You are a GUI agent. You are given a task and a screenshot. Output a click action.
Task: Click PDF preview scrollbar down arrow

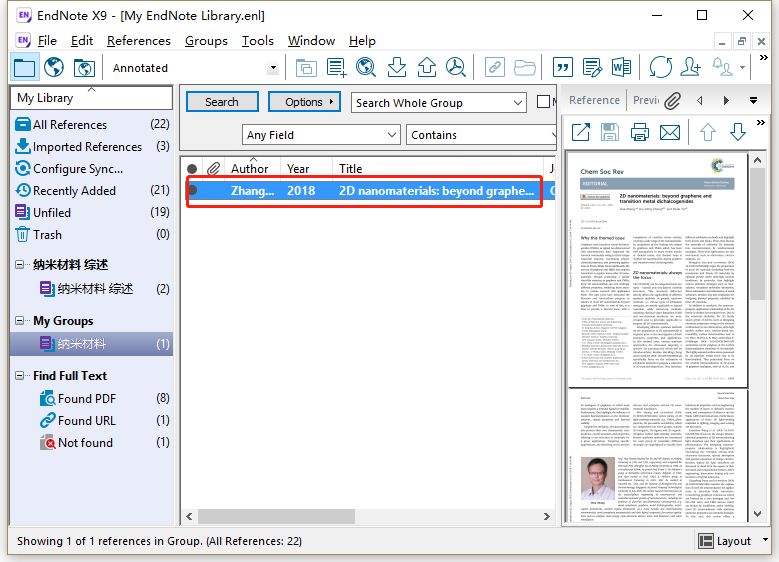coord(758,514)
